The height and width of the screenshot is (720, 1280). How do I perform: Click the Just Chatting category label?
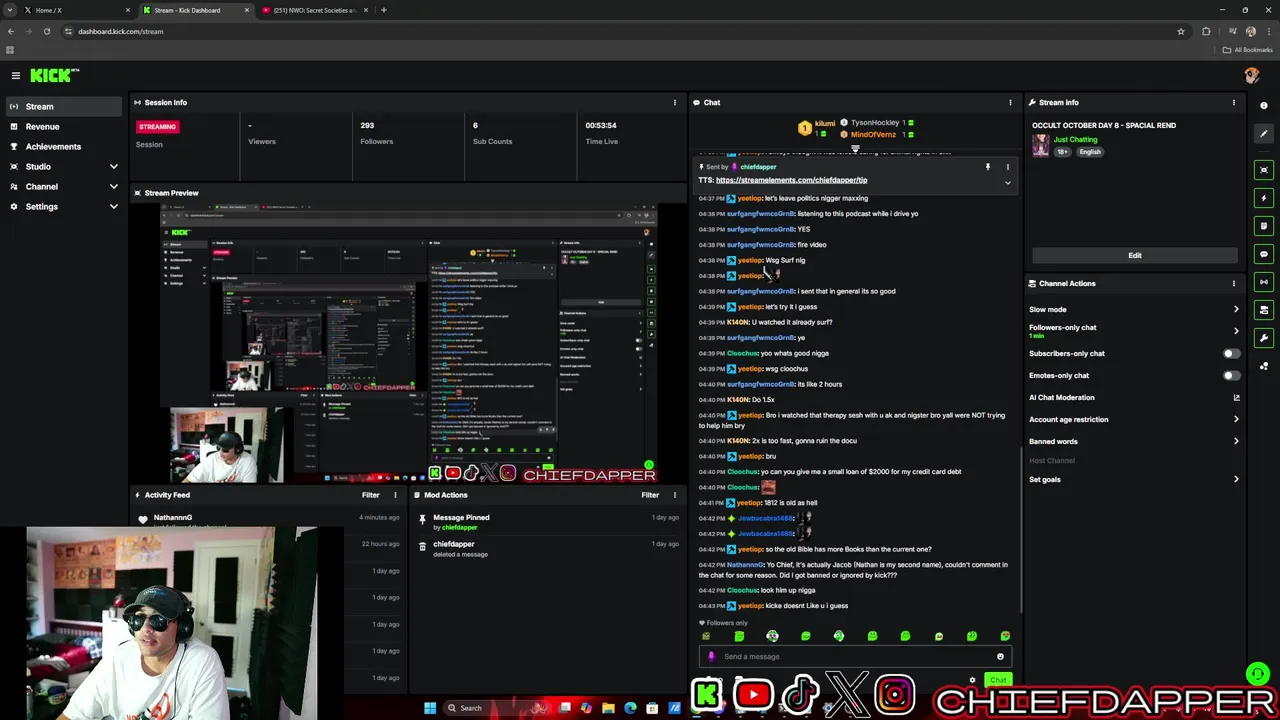(1075, 140)
